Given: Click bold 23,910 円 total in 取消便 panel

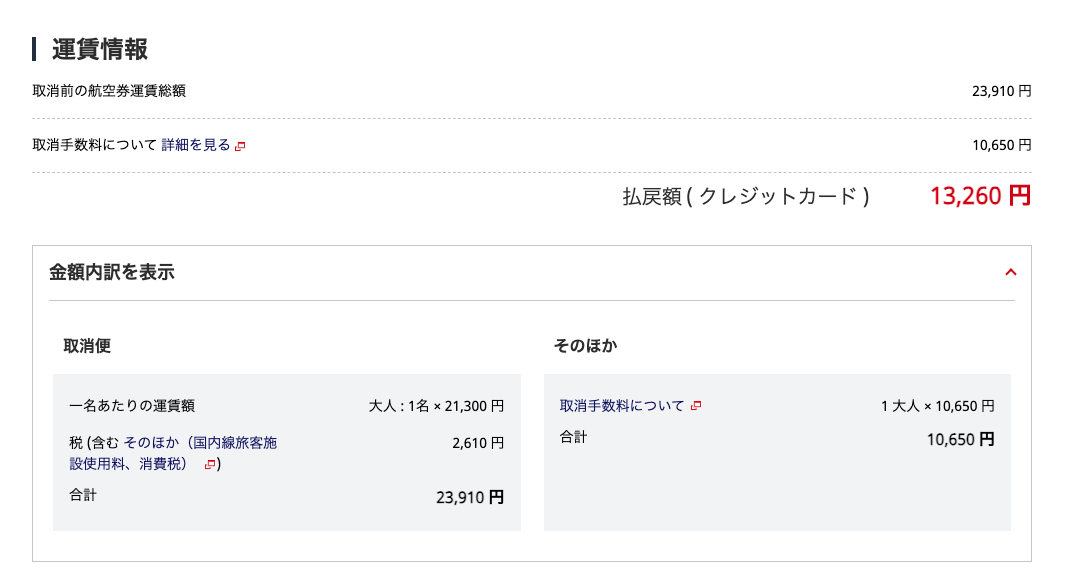Looking at the screenshot, I should click(470, 496).
